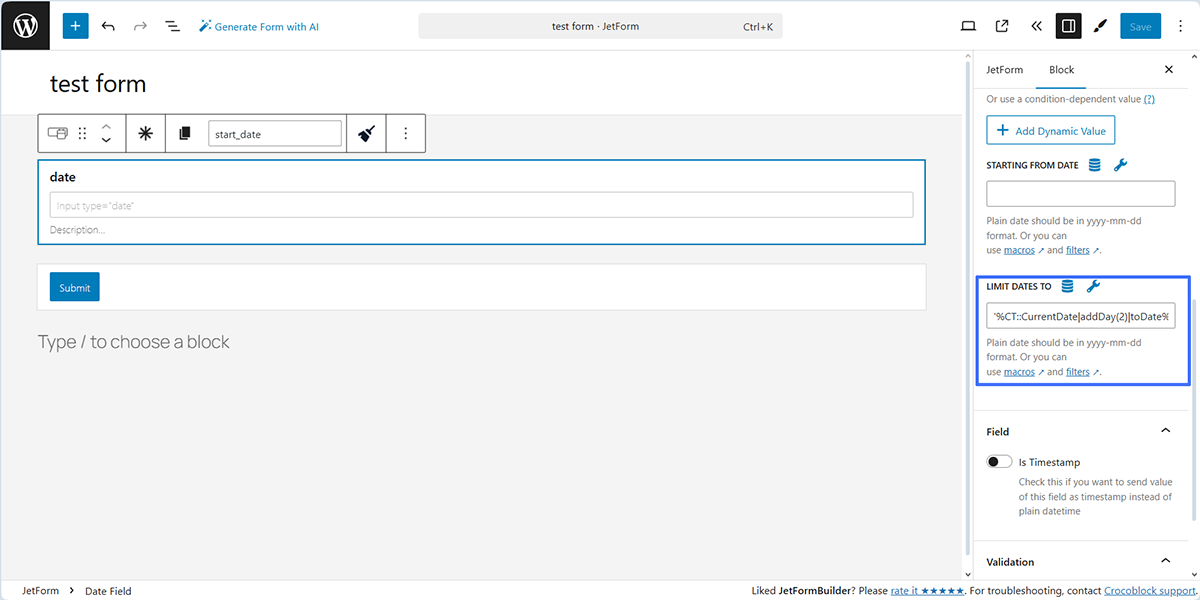
Task: Open the filters link under Limit Dates To
Action: (1077, 372)
